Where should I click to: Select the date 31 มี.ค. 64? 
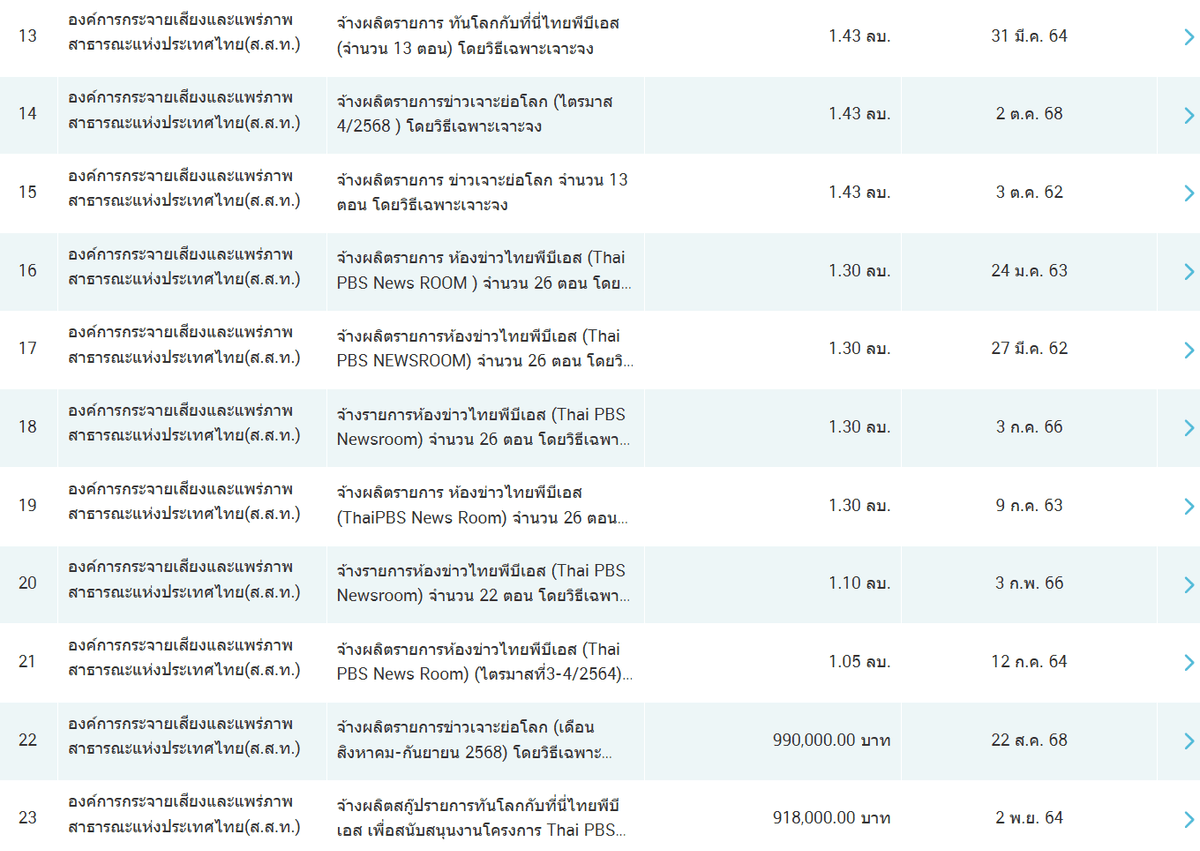[x=1029, y=36]
